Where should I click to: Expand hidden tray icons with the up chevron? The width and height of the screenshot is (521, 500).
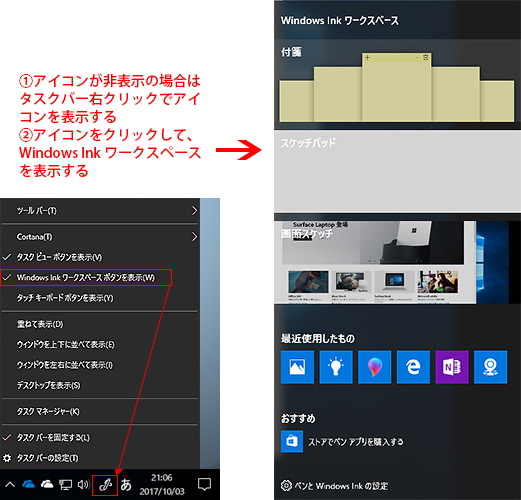[x=10, y=484]
